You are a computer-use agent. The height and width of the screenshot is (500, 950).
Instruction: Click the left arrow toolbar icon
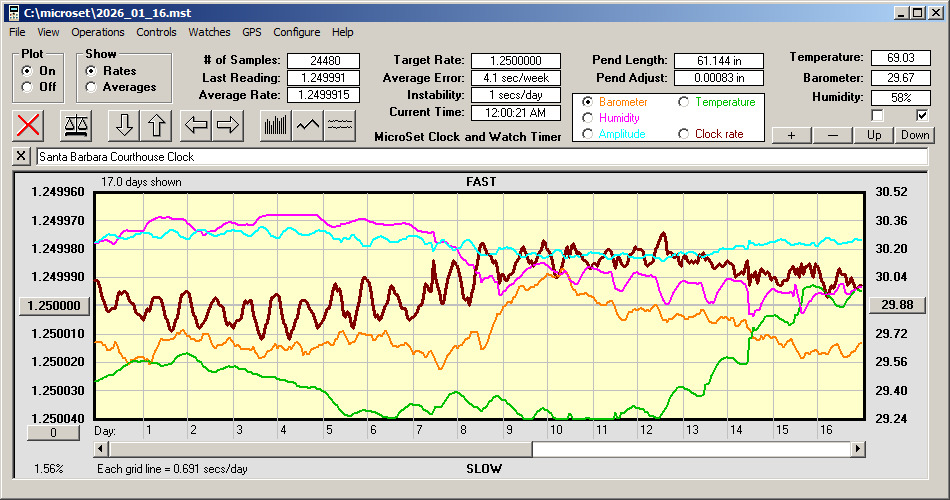click(197, 125)
